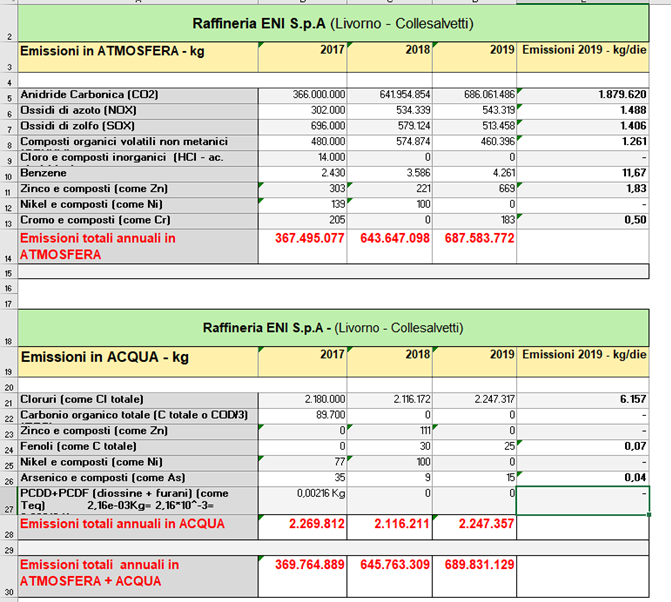Select the PCDD+PCDF 2017 value 0,00216 Kg
Screen dimensions: 671x602
click(303, 500)
